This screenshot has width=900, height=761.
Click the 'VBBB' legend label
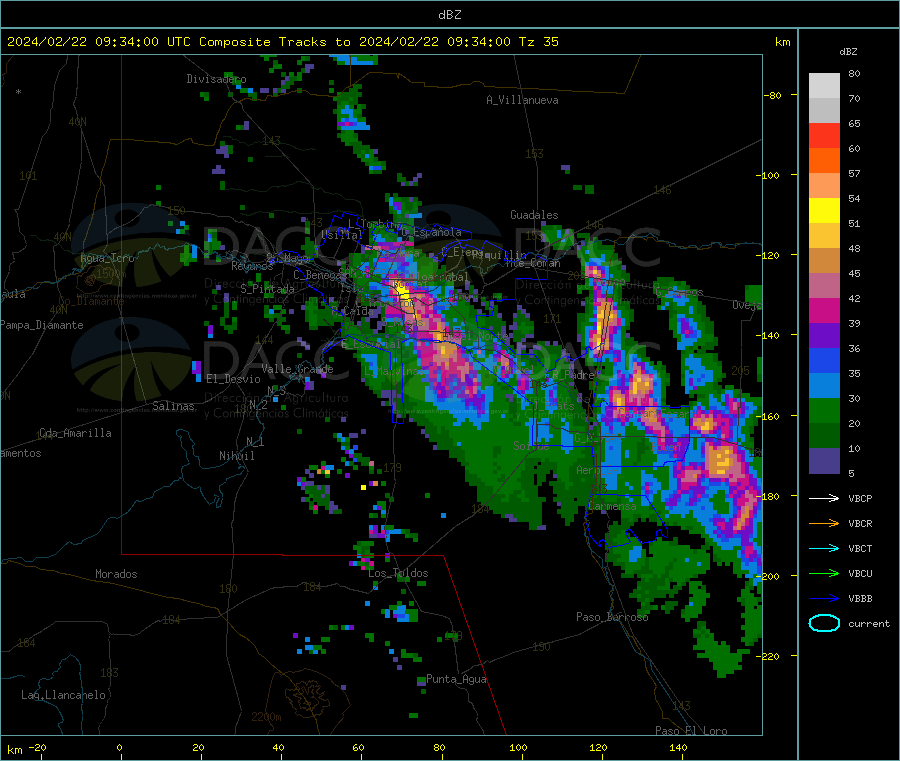pyautogui.click(x=860, y=599)
